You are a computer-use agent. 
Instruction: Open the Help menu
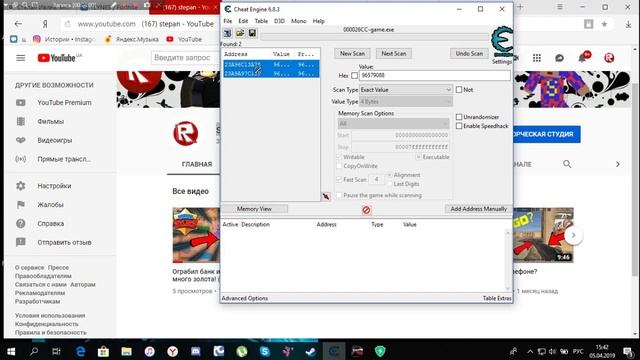[319, 21]
